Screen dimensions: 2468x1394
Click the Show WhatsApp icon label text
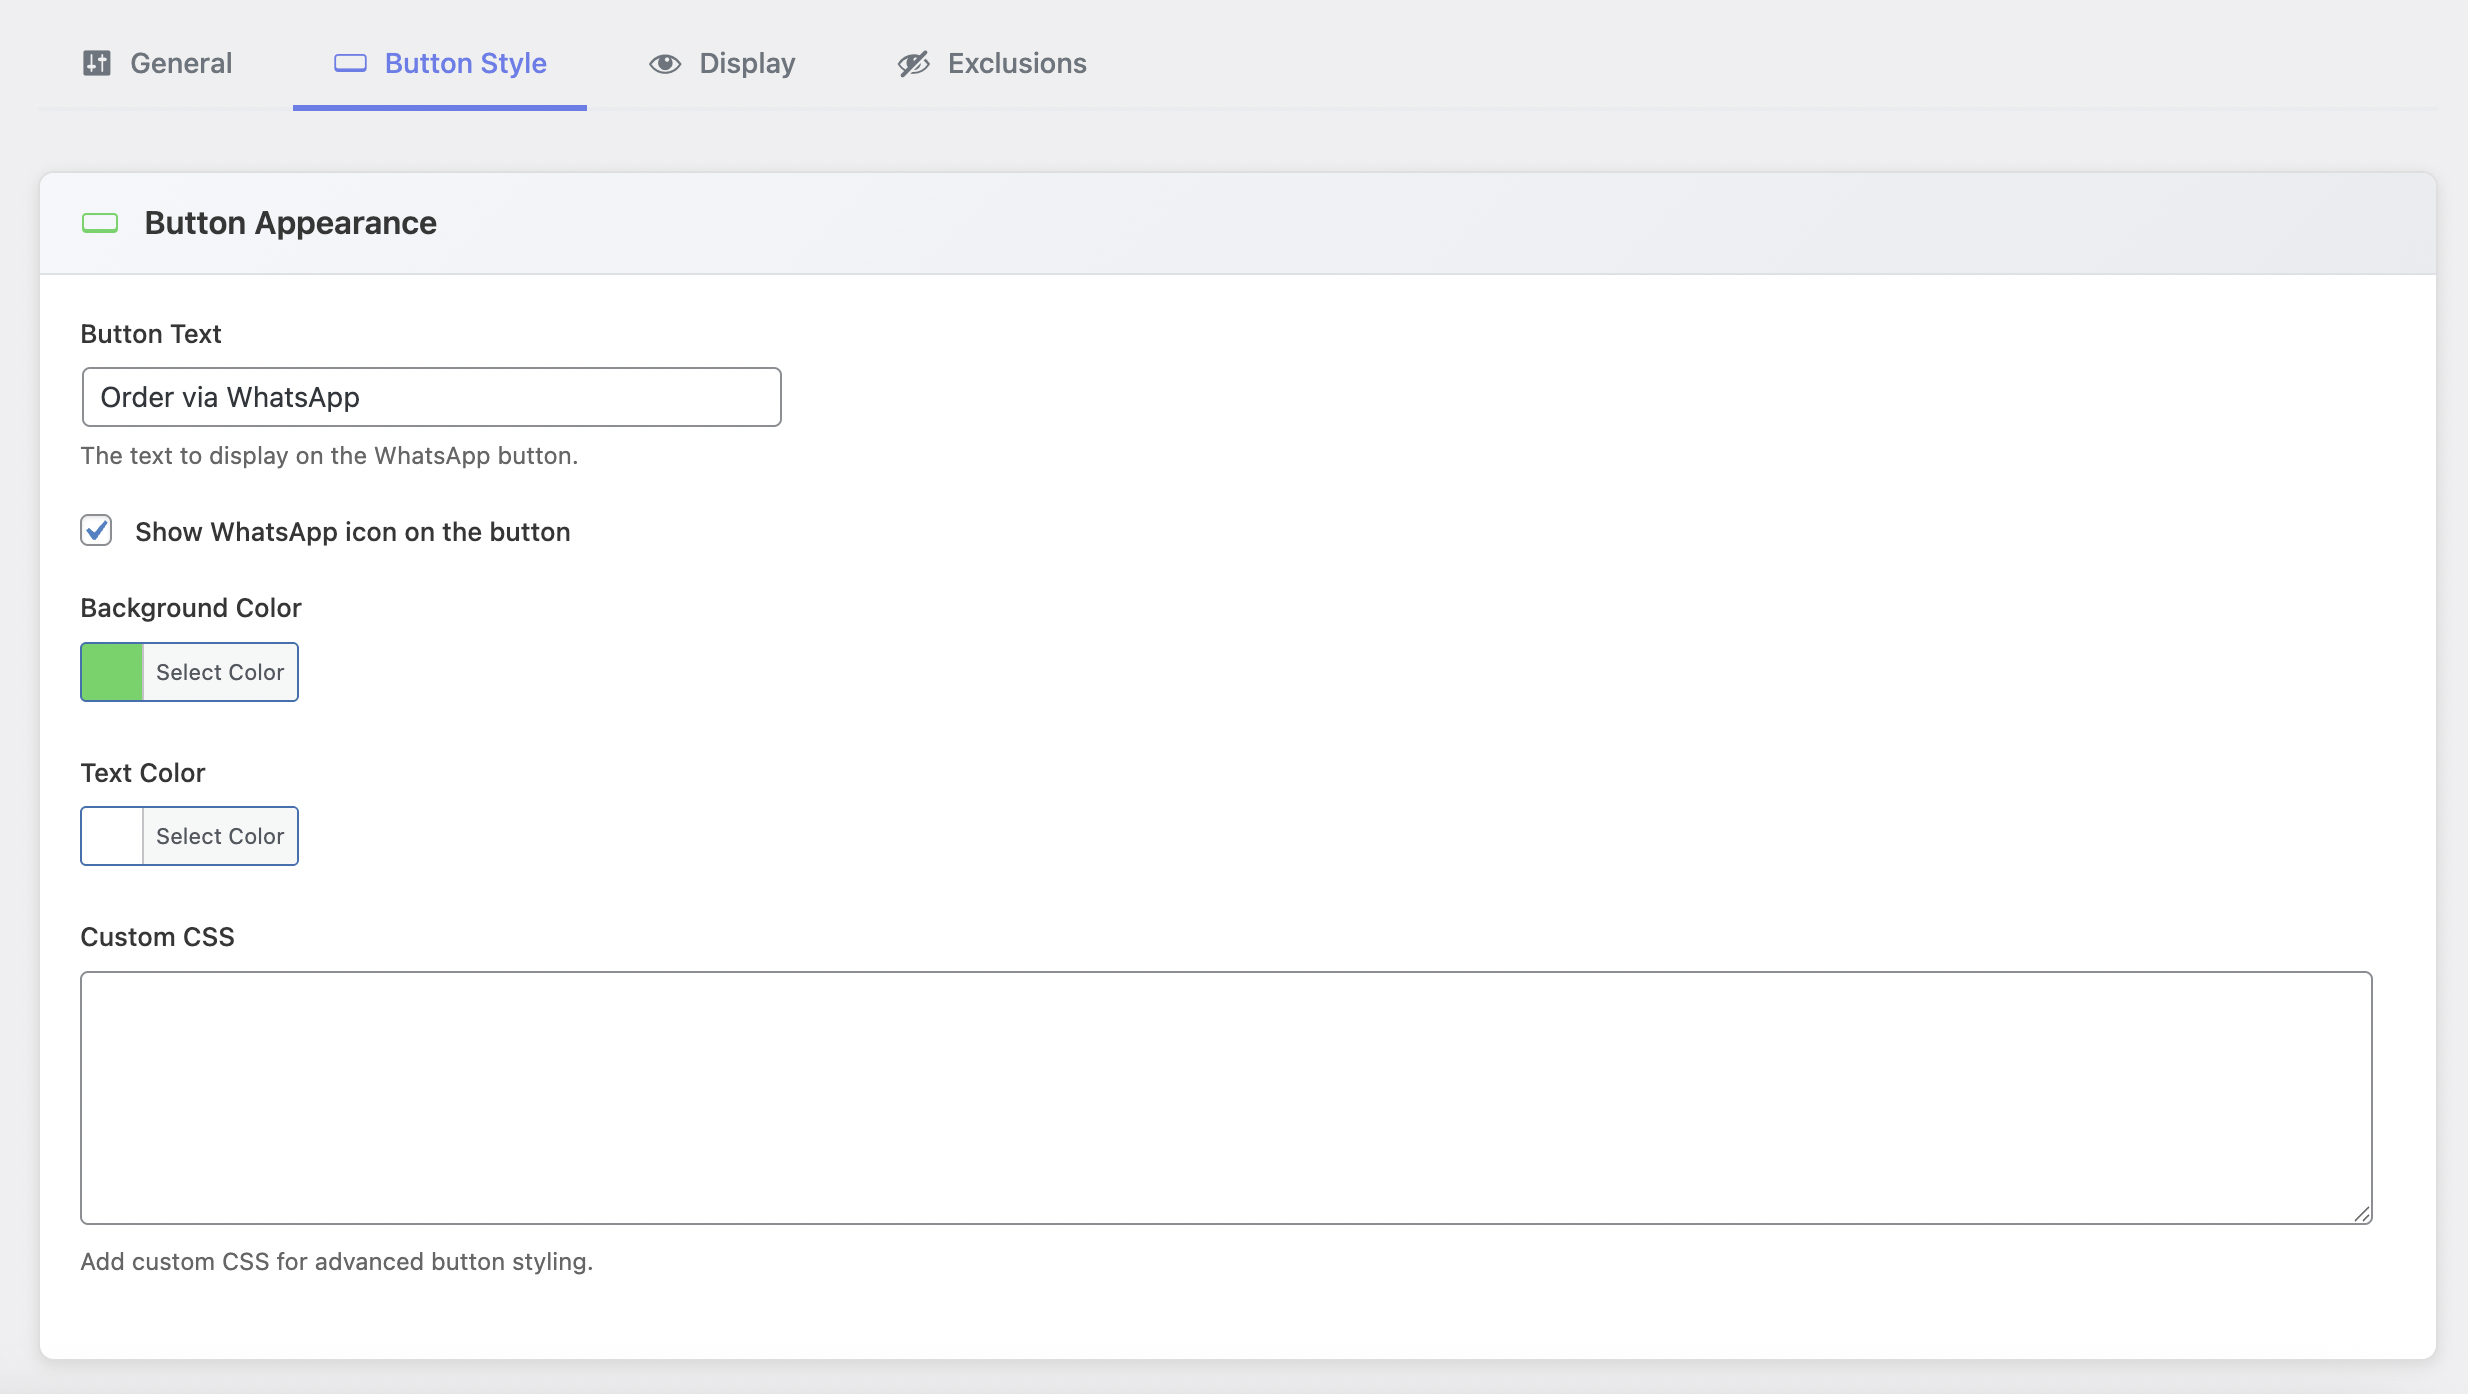[x=352, y=532]
